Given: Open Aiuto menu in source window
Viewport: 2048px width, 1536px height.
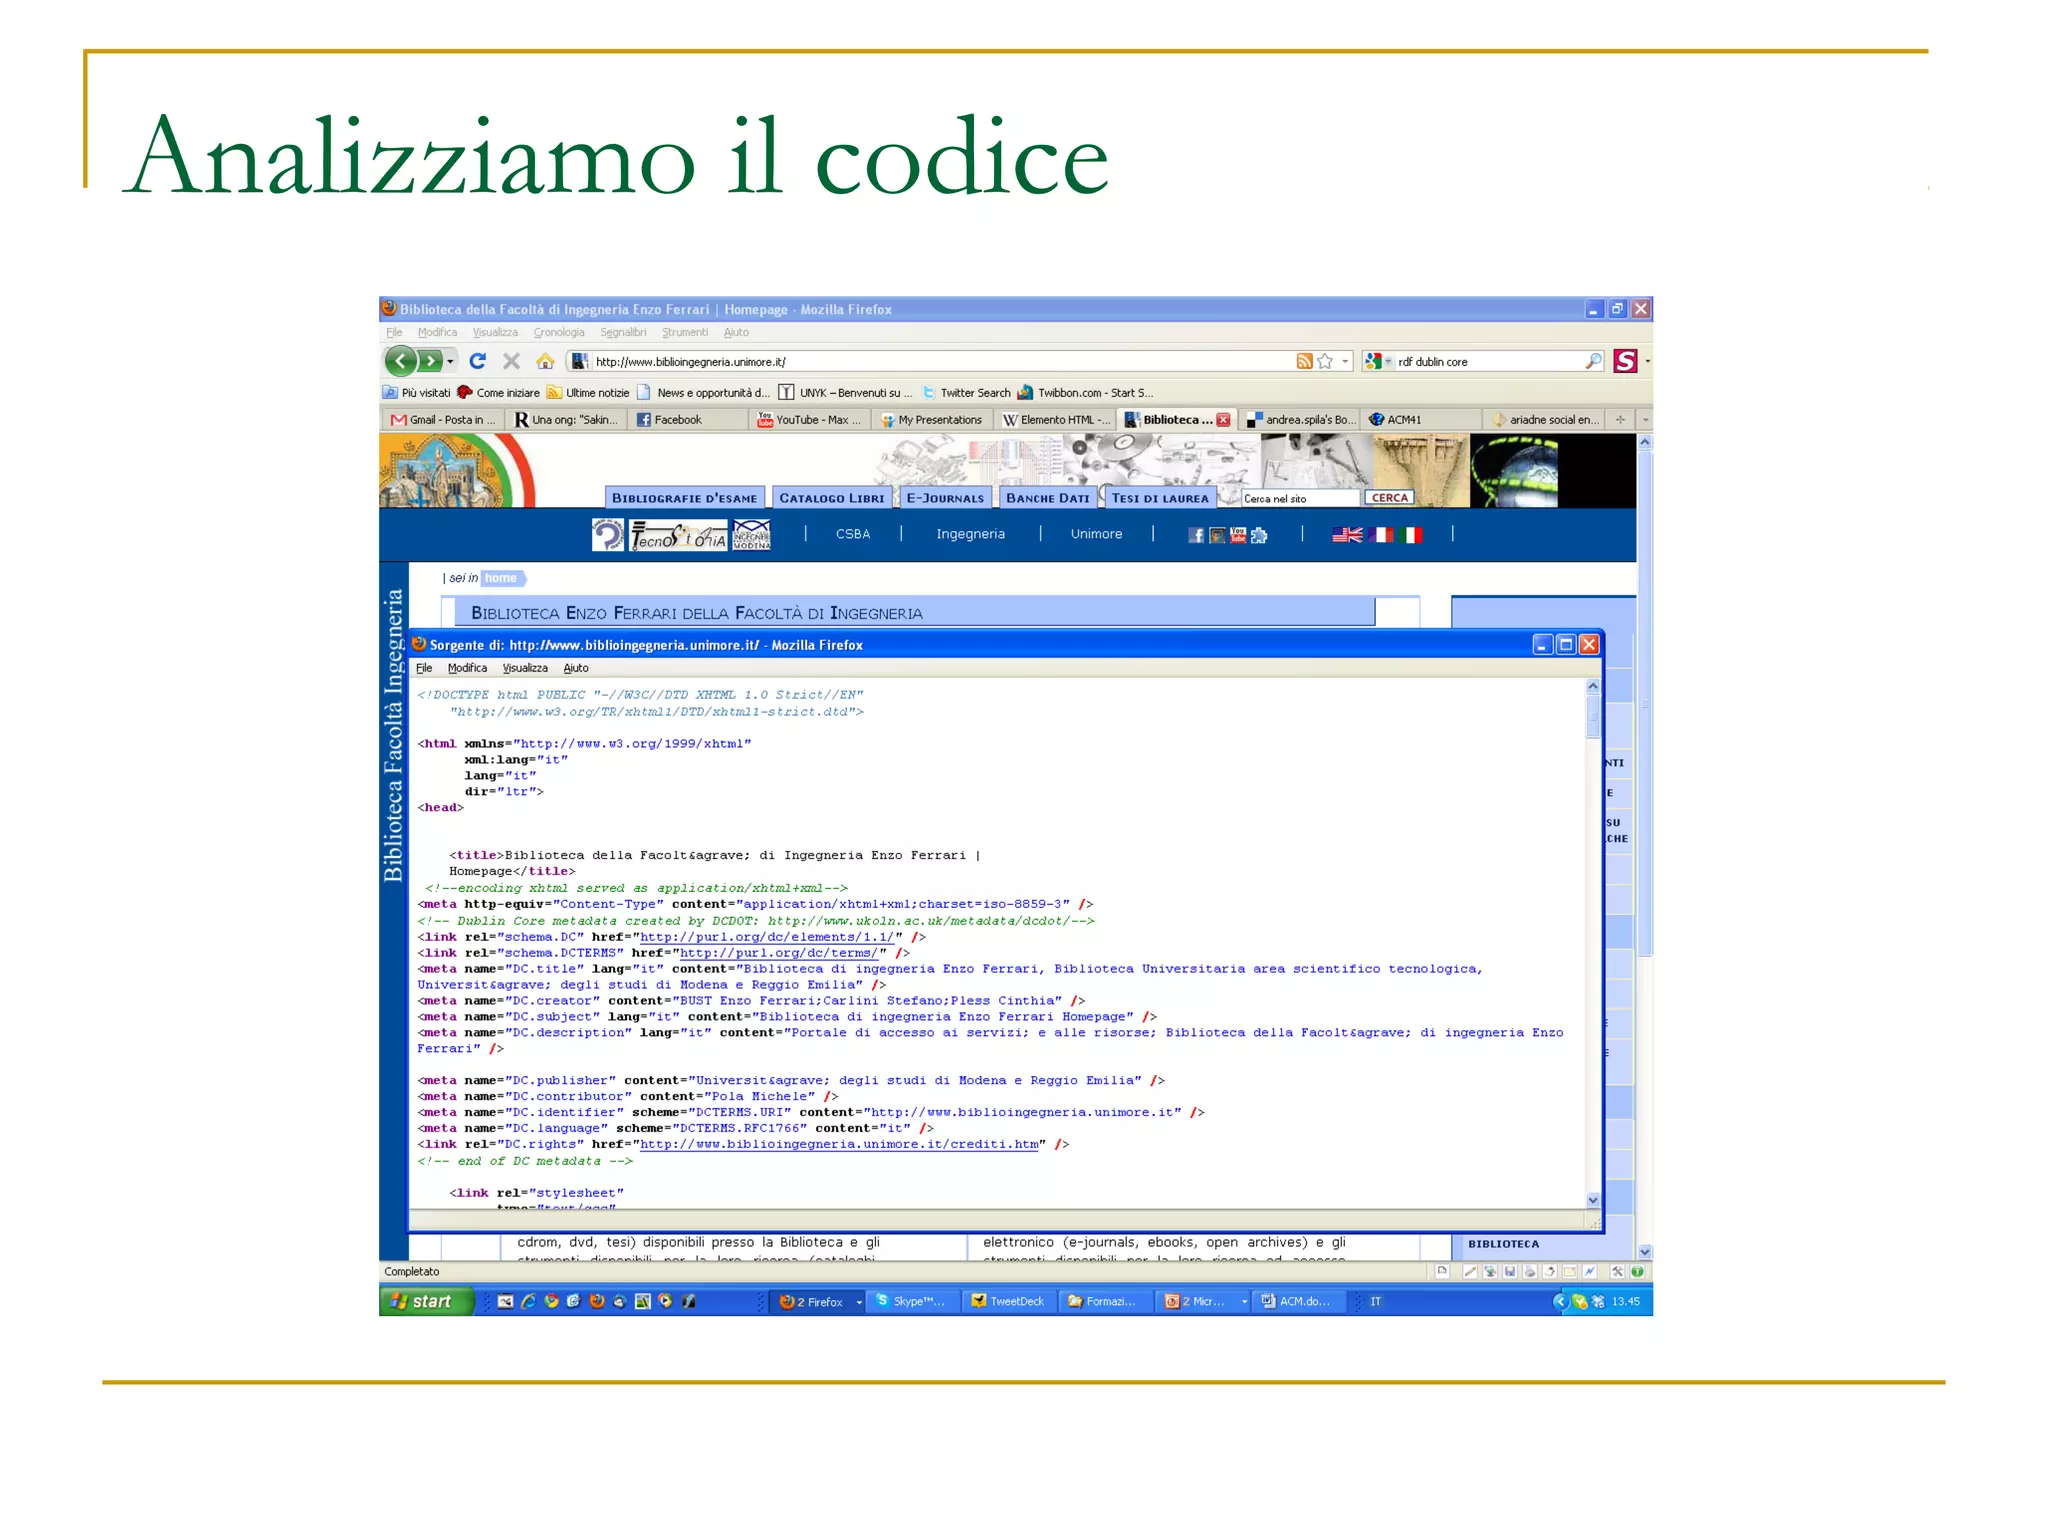Looking at the screenshot, I should tap(575, 668).
